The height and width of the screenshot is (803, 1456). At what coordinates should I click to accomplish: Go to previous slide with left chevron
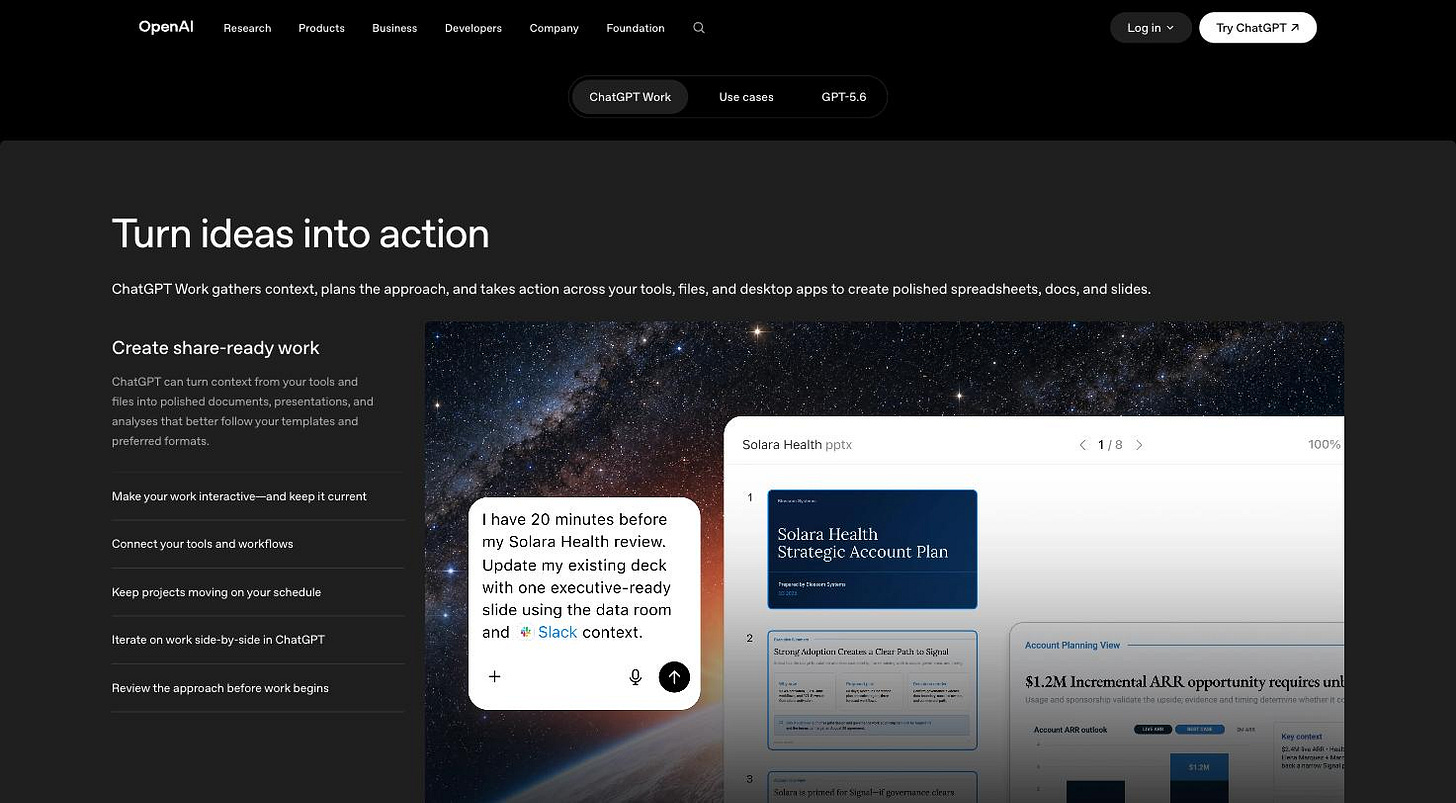[x=1082, y=445]
